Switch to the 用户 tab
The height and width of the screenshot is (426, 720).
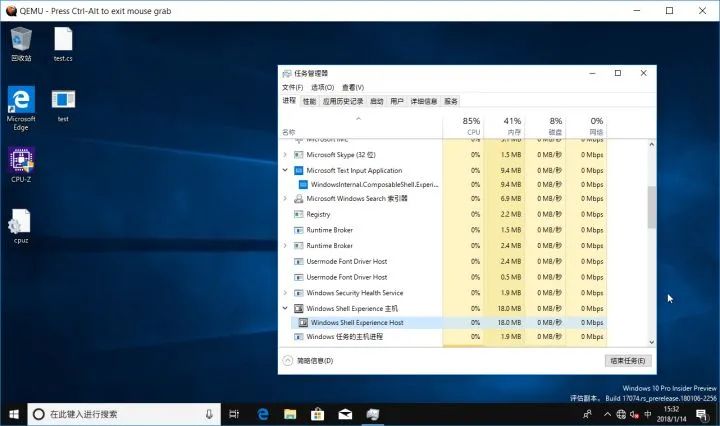[397, 101]
